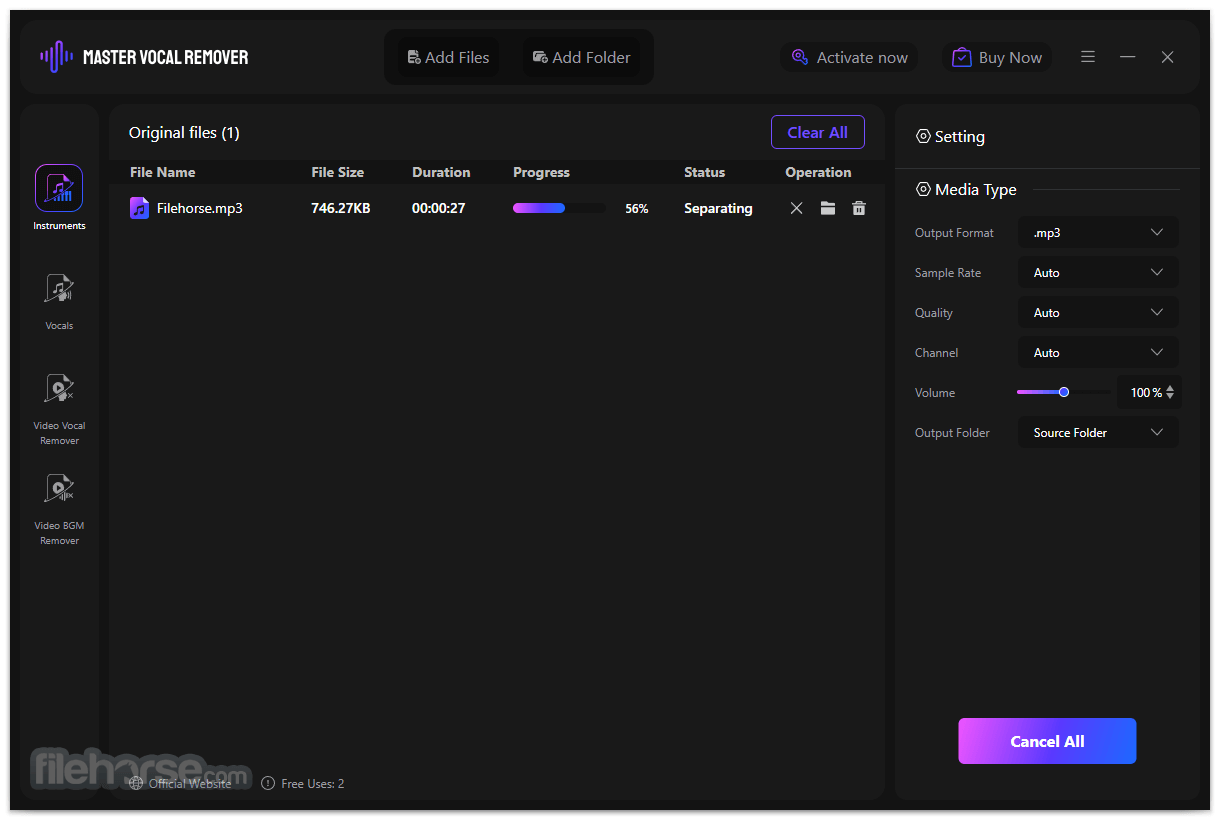Click the 100% volume value field
Image resolution: width=1220 pixels, height=820 pixels.
pyautogui.click(x=1146, y=392)
